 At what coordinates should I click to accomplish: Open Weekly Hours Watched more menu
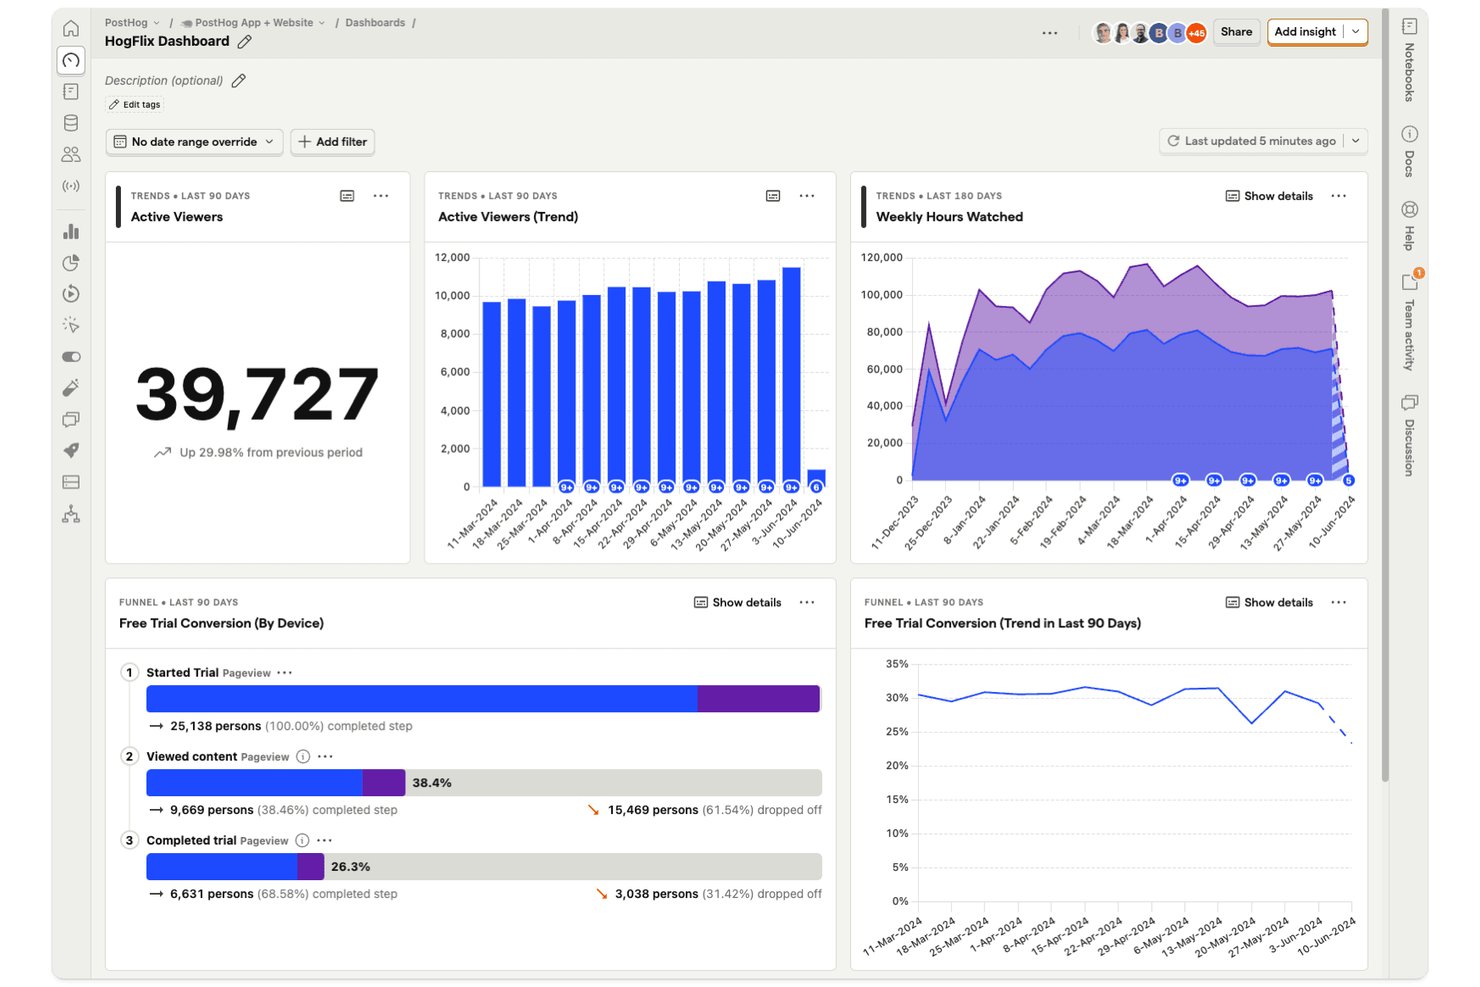pyautogui.click(x=1339, y=196)
